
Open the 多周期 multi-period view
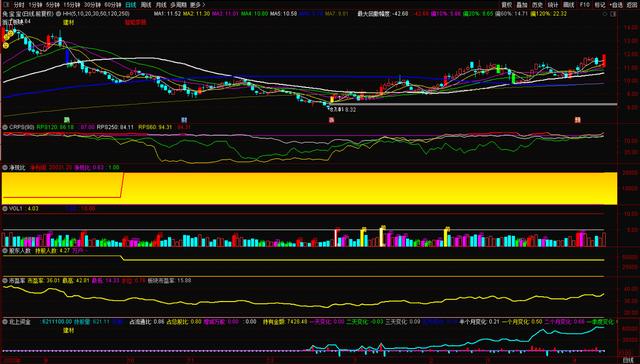pyautogui.click(x=178, y=5)
